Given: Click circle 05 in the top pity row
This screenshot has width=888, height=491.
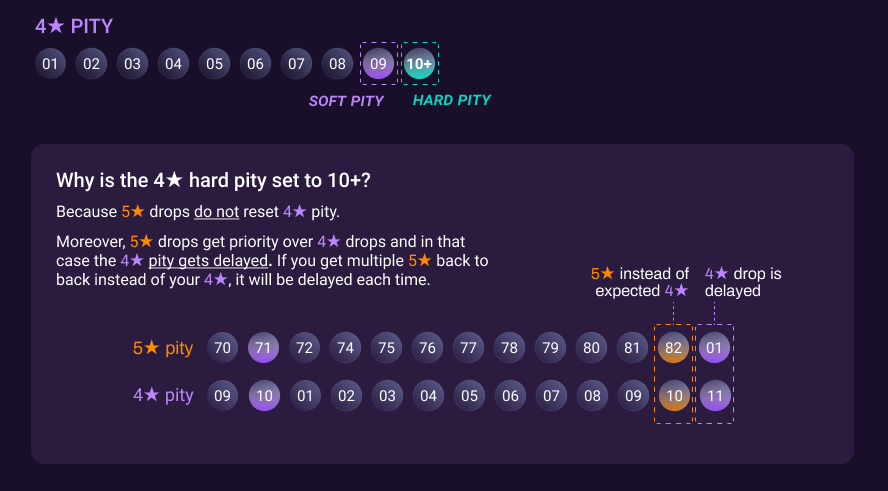Looking at the screenshot, I should click(x=214, y=64).
